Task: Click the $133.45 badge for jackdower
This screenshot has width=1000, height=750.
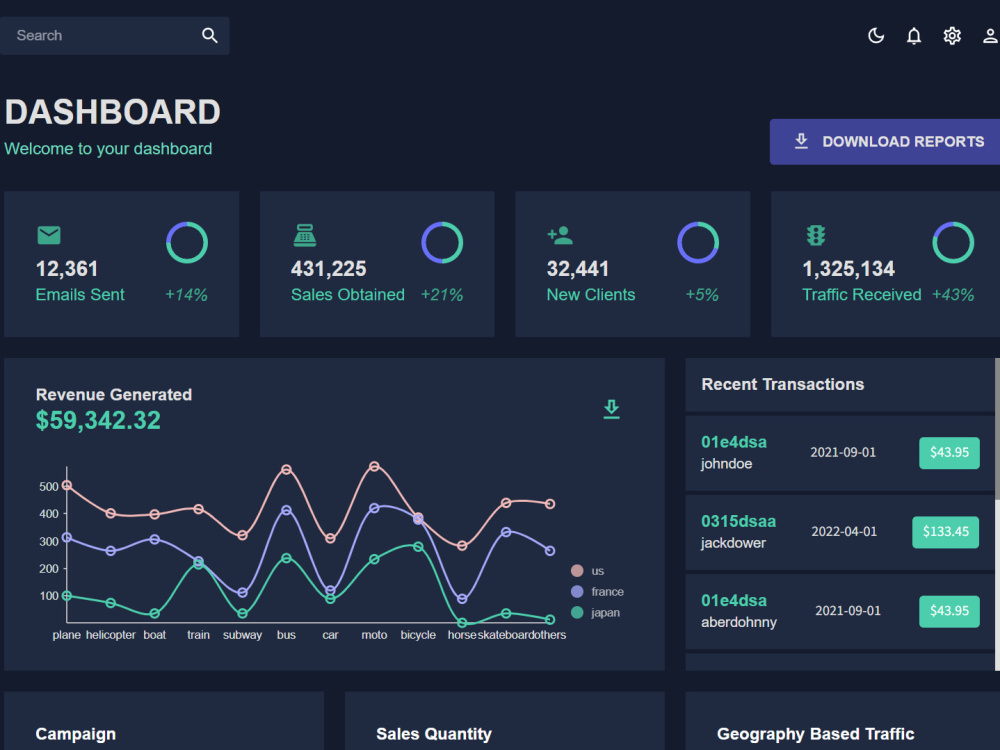Action: point(945,532)
